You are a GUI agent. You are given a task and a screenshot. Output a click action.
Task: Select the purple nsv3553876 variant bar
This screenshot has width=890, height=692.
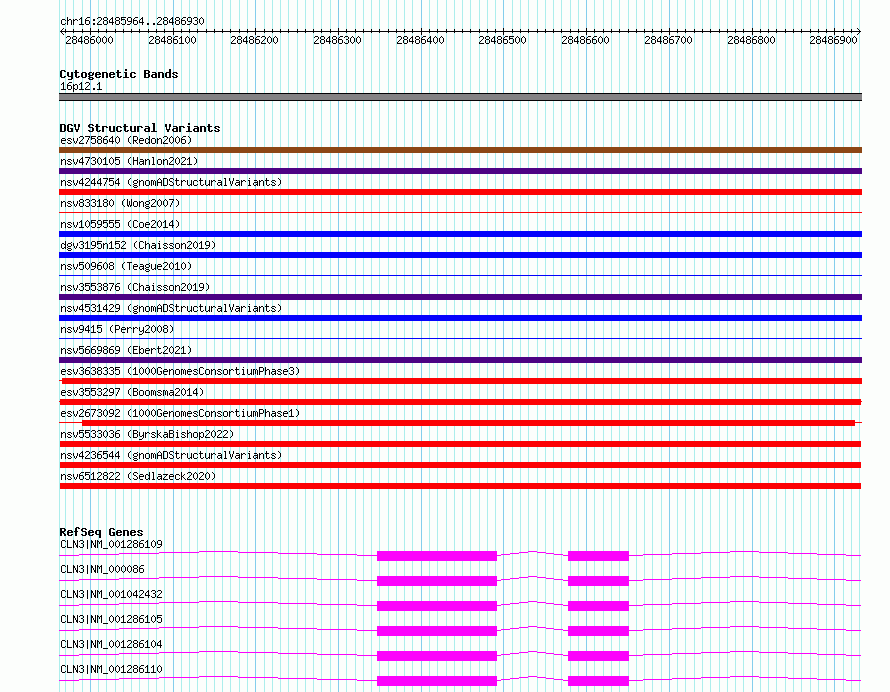[x=460, y=297]
